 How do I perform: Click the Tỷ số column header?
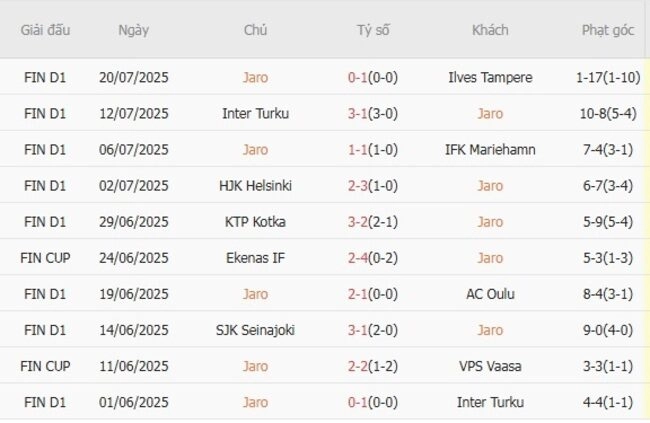point(373,30)
